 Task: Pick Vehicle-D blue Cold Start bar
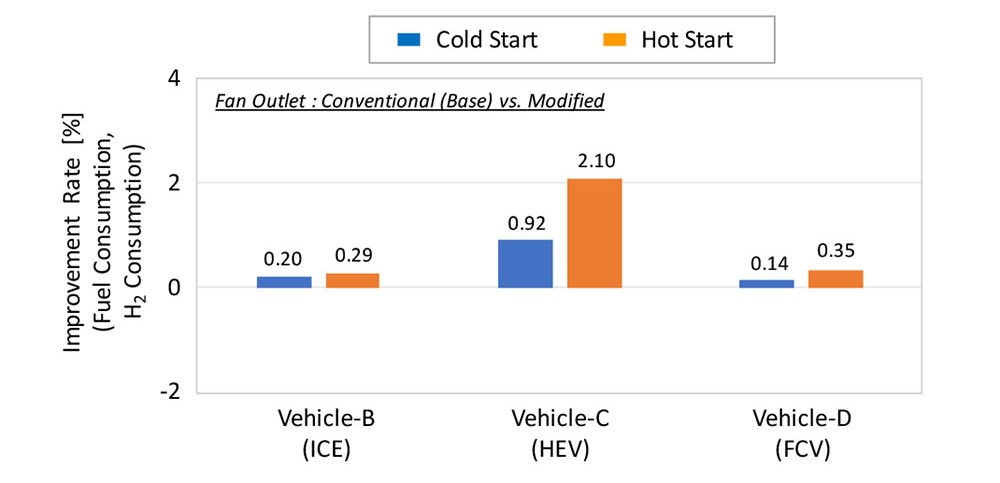766,284
